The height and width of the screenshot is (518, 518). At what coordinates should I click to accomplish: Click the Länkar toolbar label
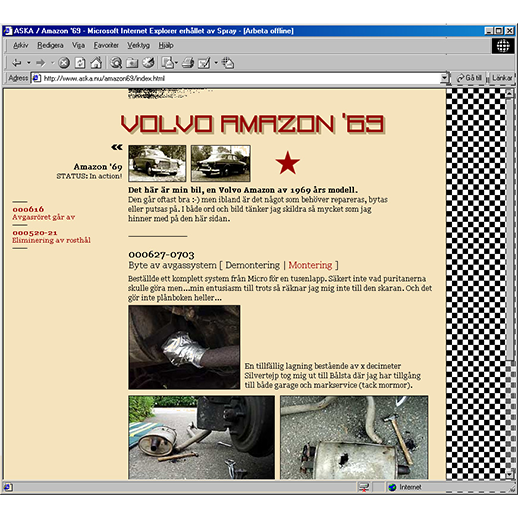[x=502, y=78]
